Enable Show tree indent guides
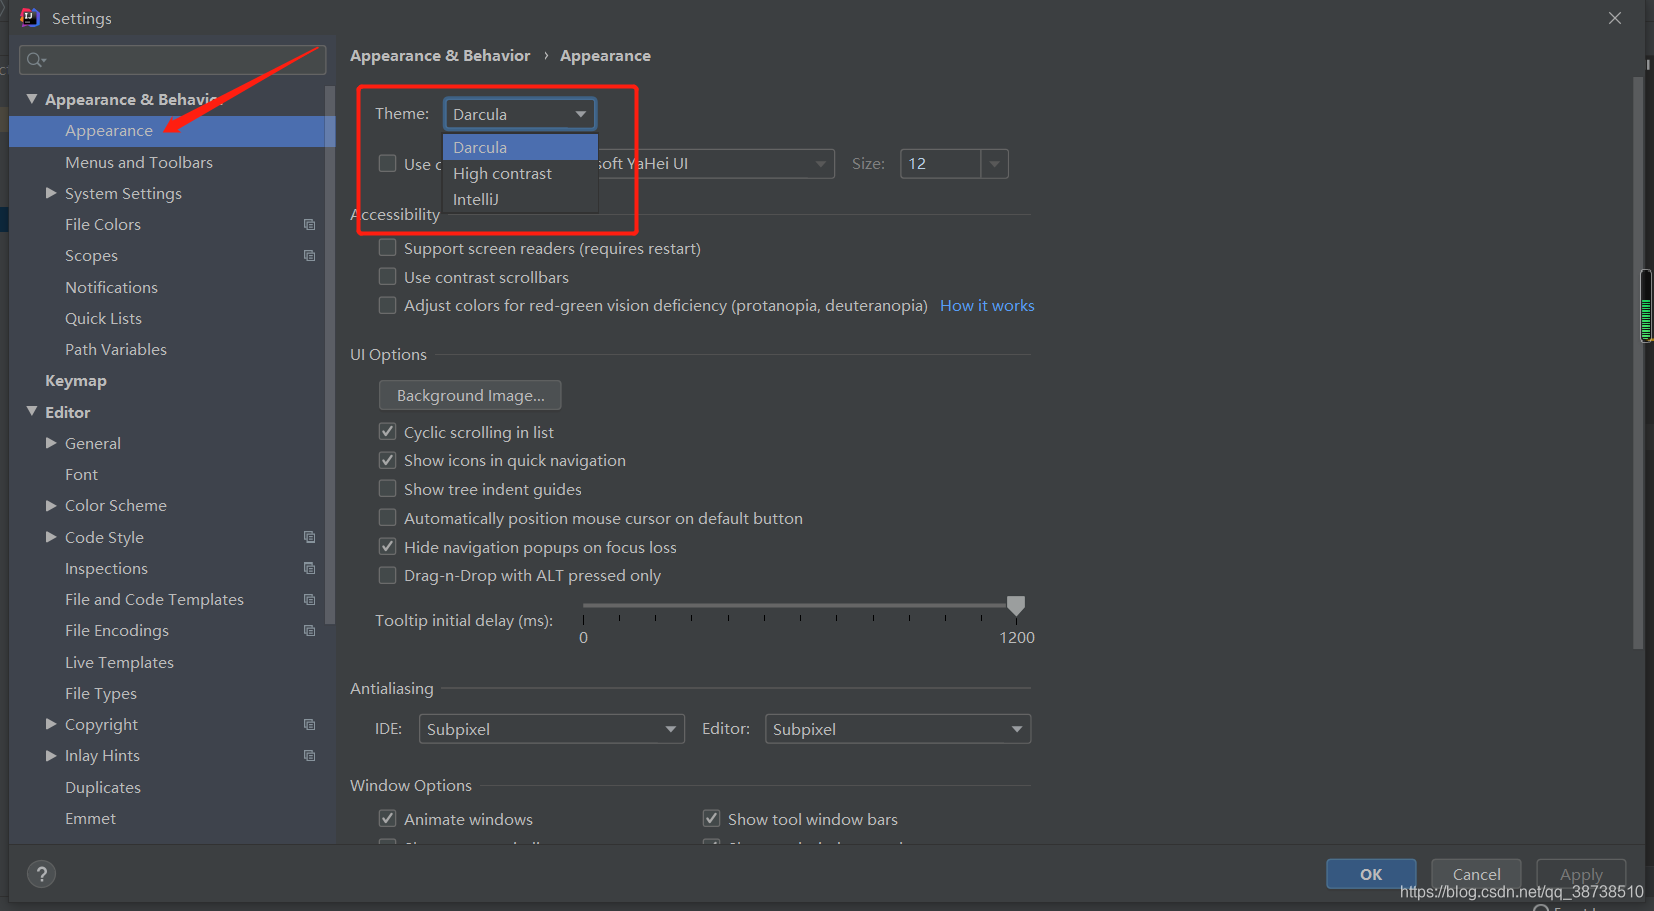Viewport: 1654px width, 911px height. tap(387, 488)
